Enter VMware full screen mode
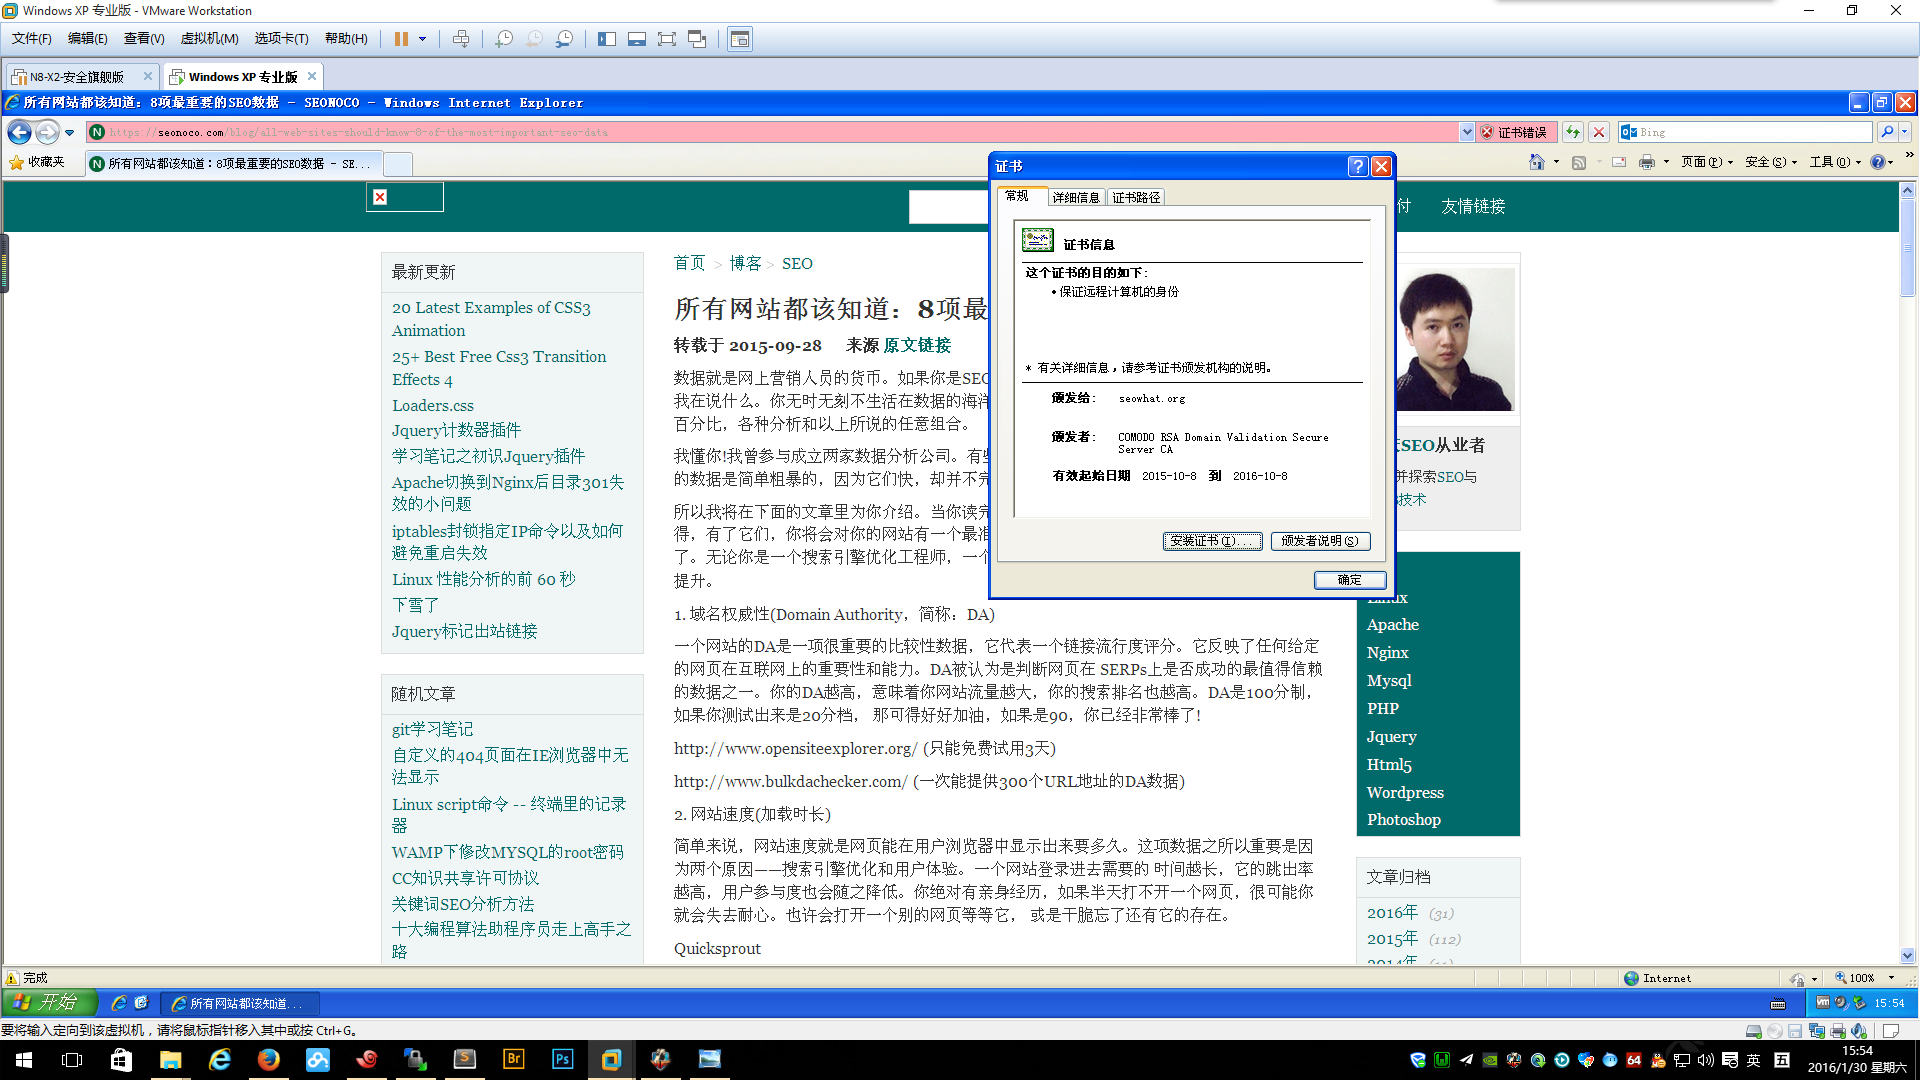 pyautogui.click(x=667, y=39)
